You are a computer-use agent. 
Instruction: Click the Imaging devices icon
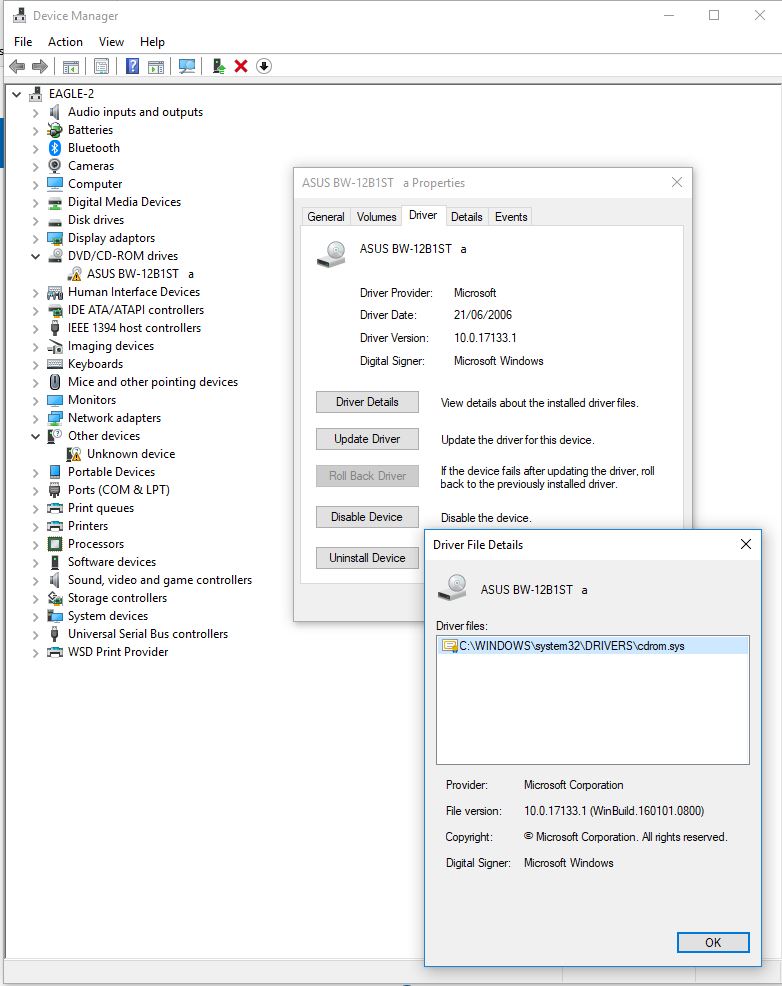(55, 346)
